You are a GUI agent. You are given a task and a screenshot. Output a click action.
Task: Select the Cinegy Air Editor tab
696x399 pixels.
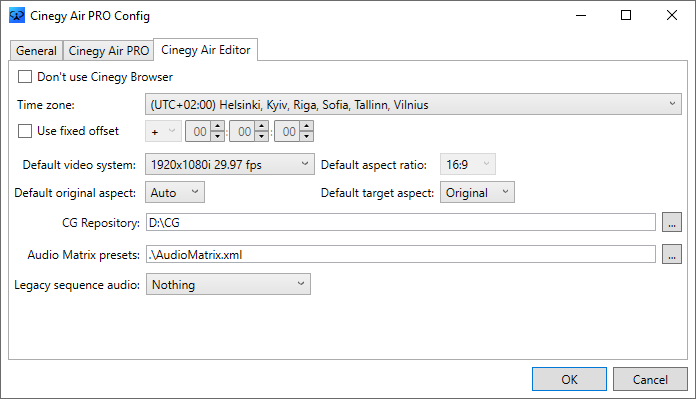coord(206,50)
